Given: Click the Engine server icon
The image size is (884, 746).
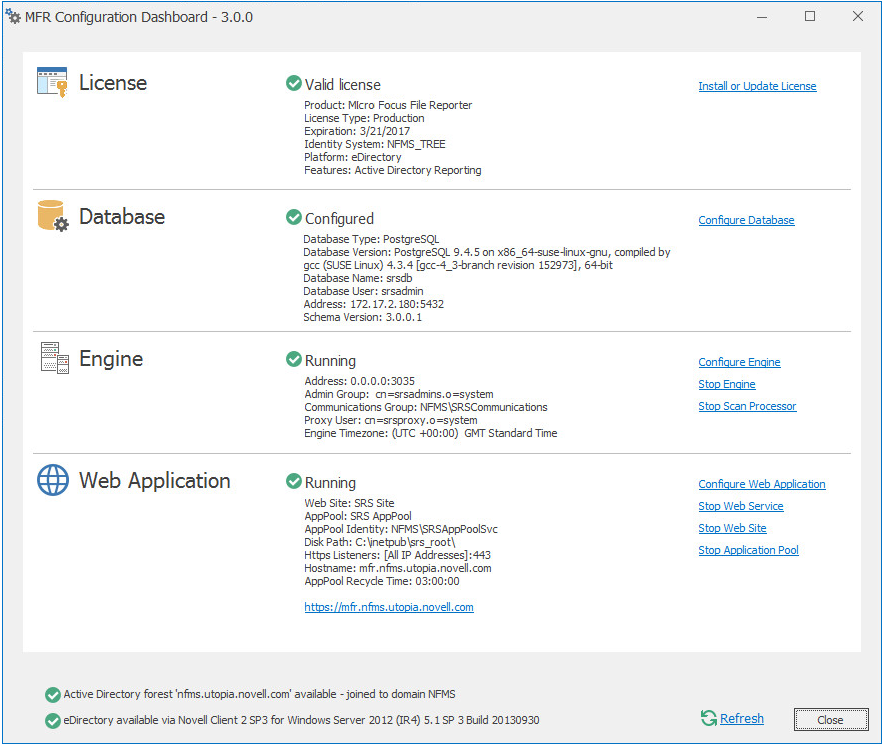Looking at the screenshot, I should (x=54, y=358).
